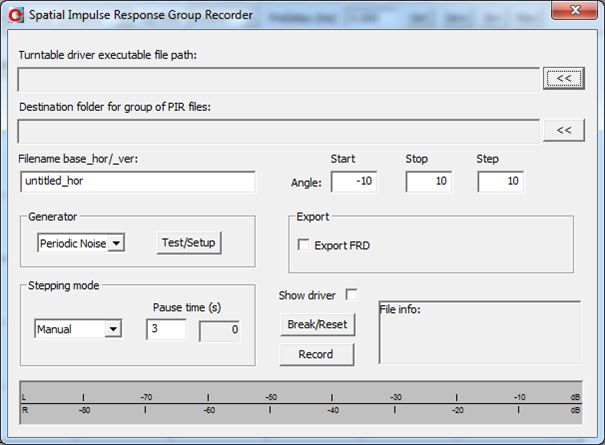
Task: Click the destination folder path field
Action: [278, 131]
